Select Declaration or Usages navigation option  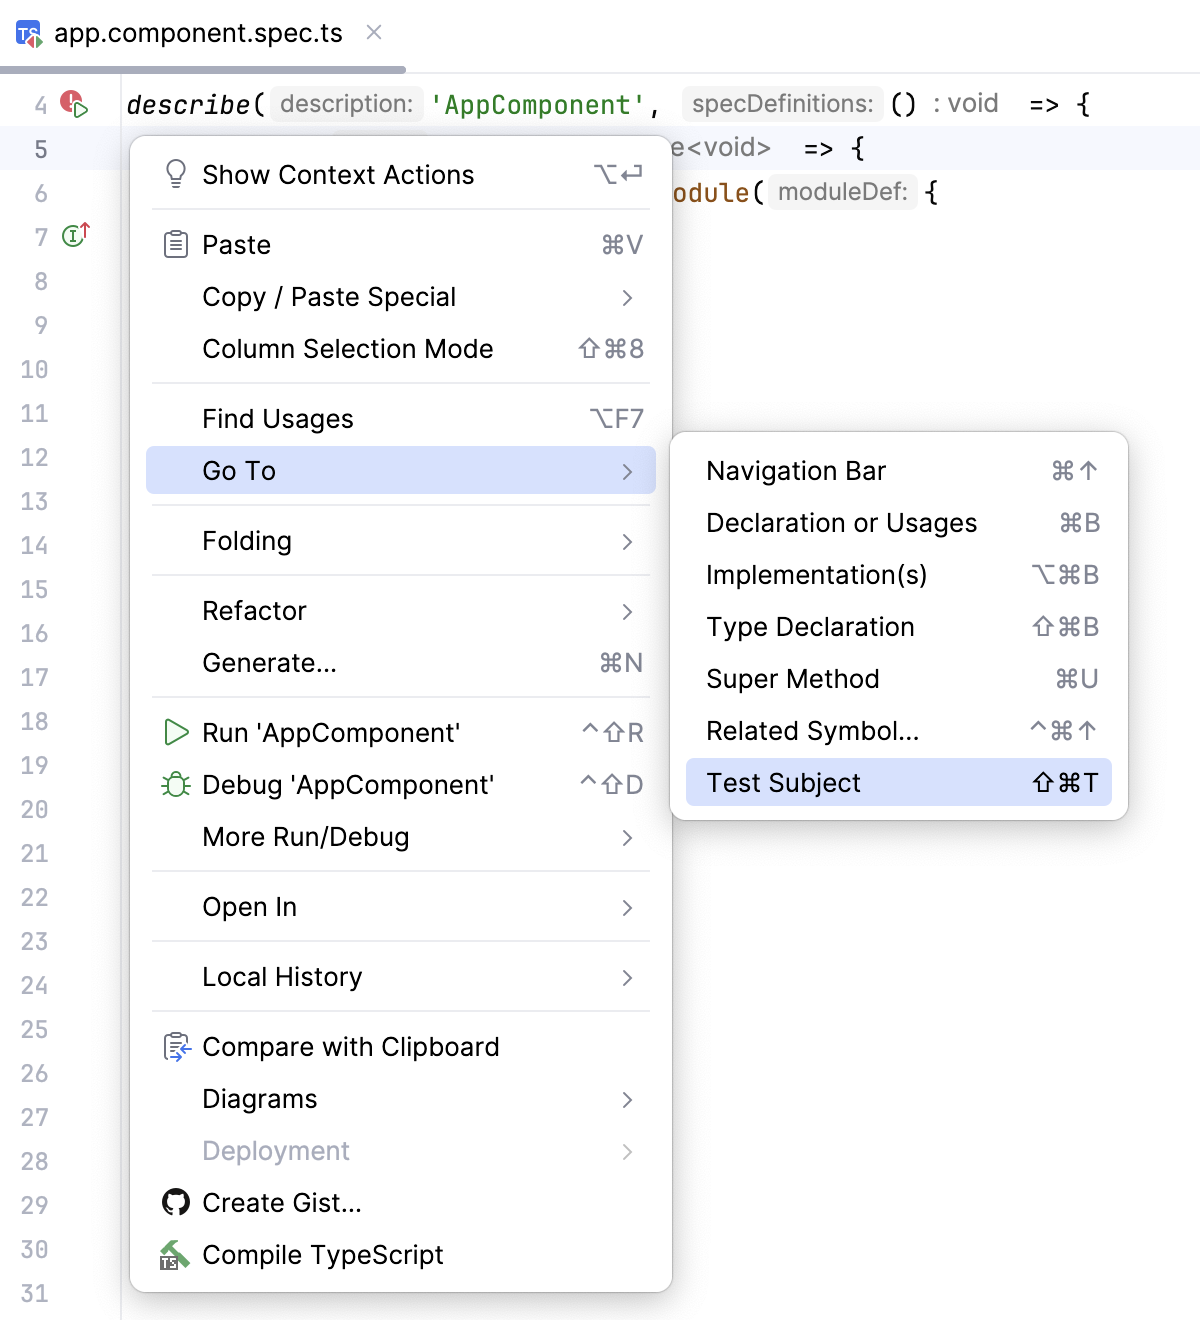(x=842, y=522)
